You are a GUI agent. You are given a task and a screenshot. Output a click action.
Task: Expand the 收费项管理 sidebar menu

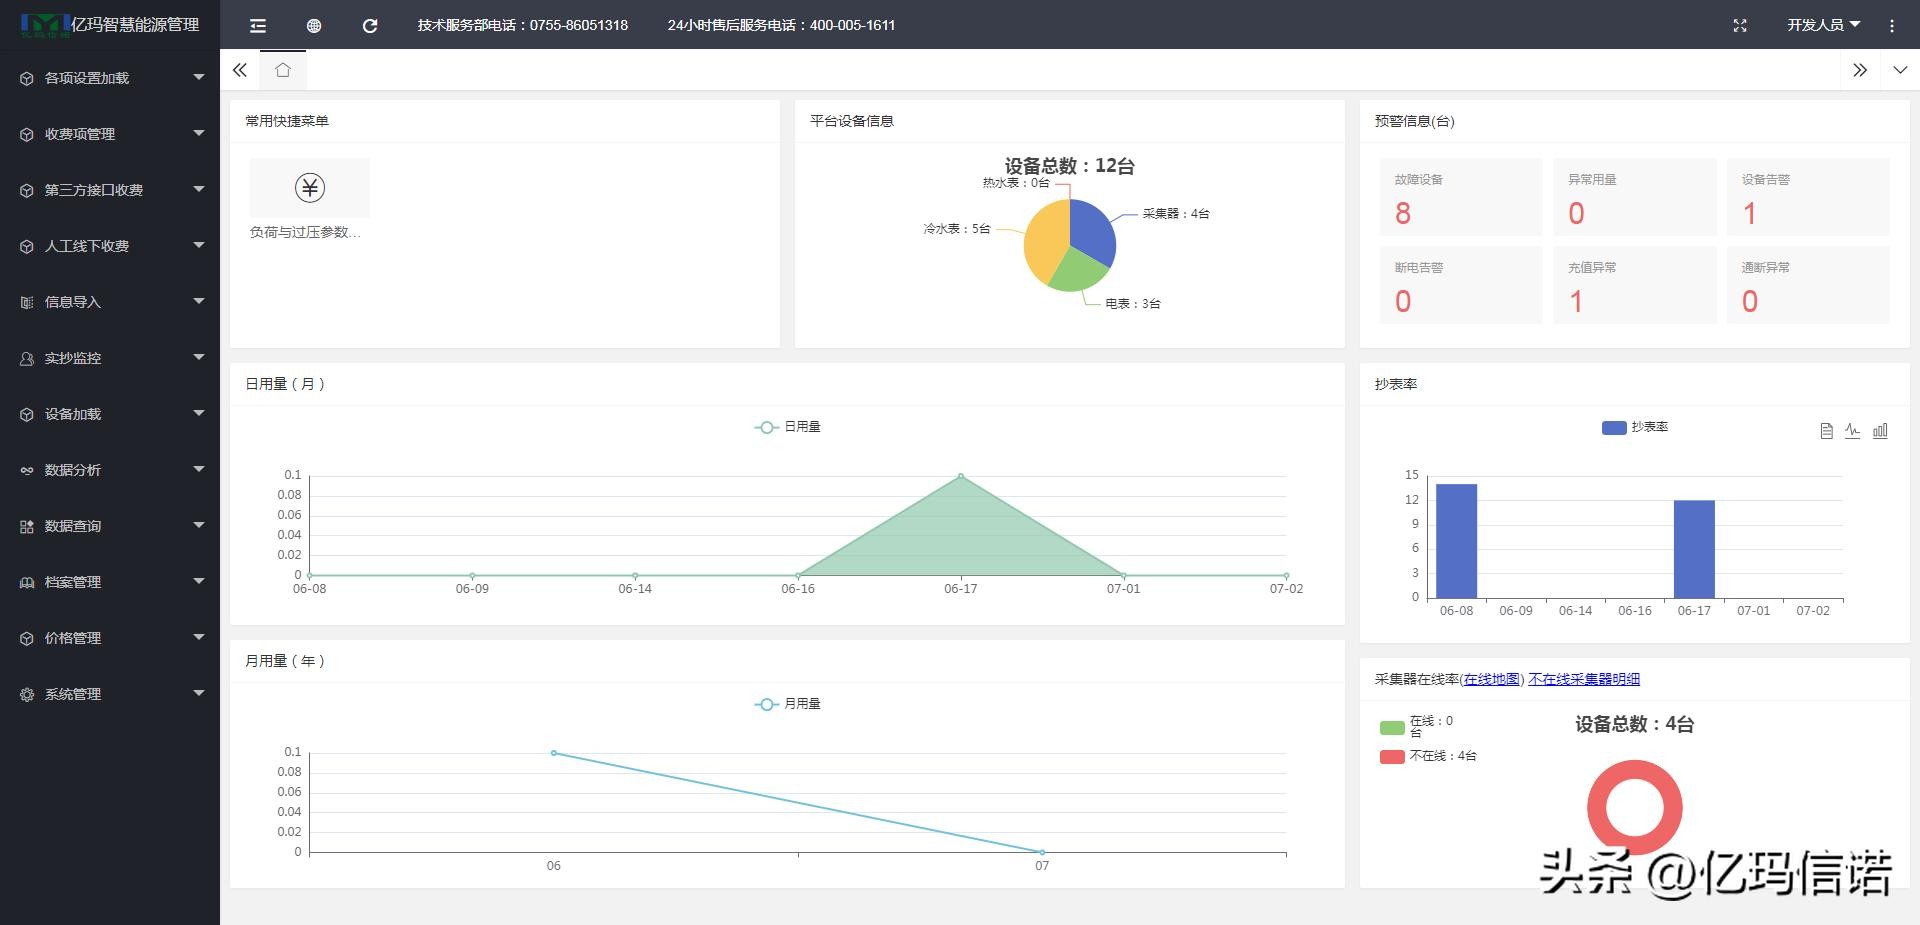(x=110, y=134)
